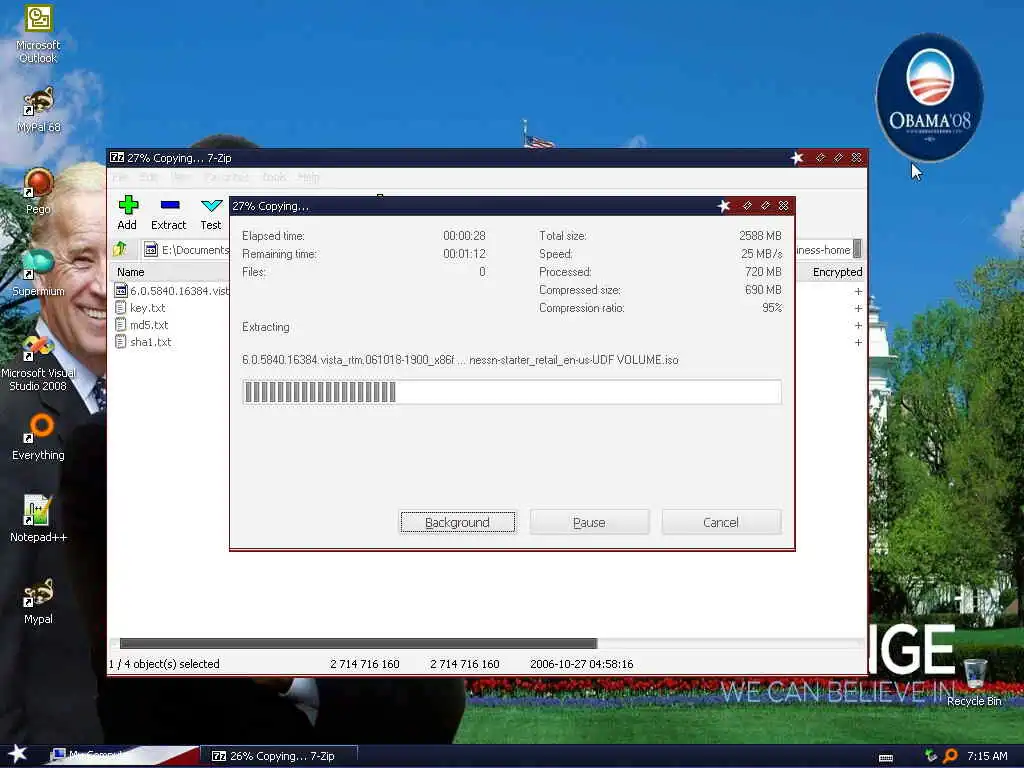Open the Tools menu in 7-Zip
The image size is (1024, 768).
274,177
